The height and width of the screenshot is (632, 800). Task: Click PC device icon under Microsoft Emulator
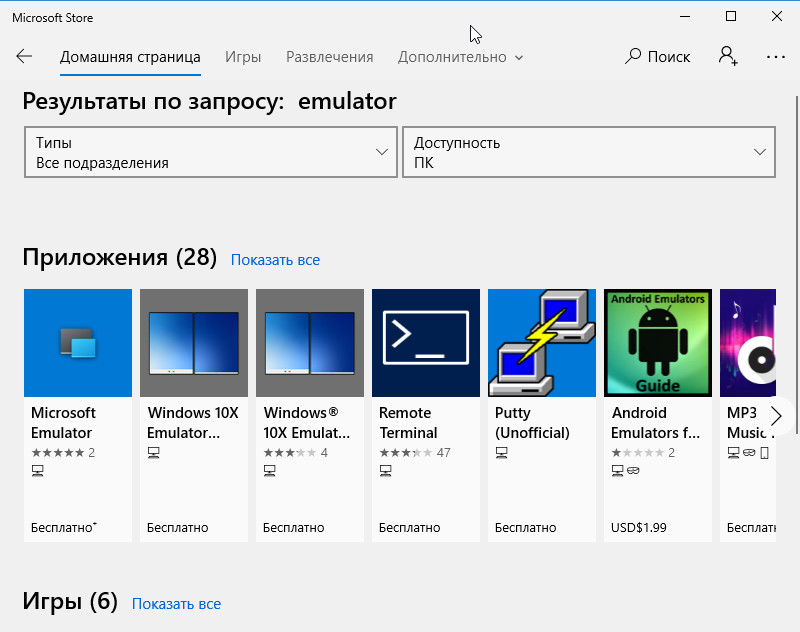coord(38,471)
